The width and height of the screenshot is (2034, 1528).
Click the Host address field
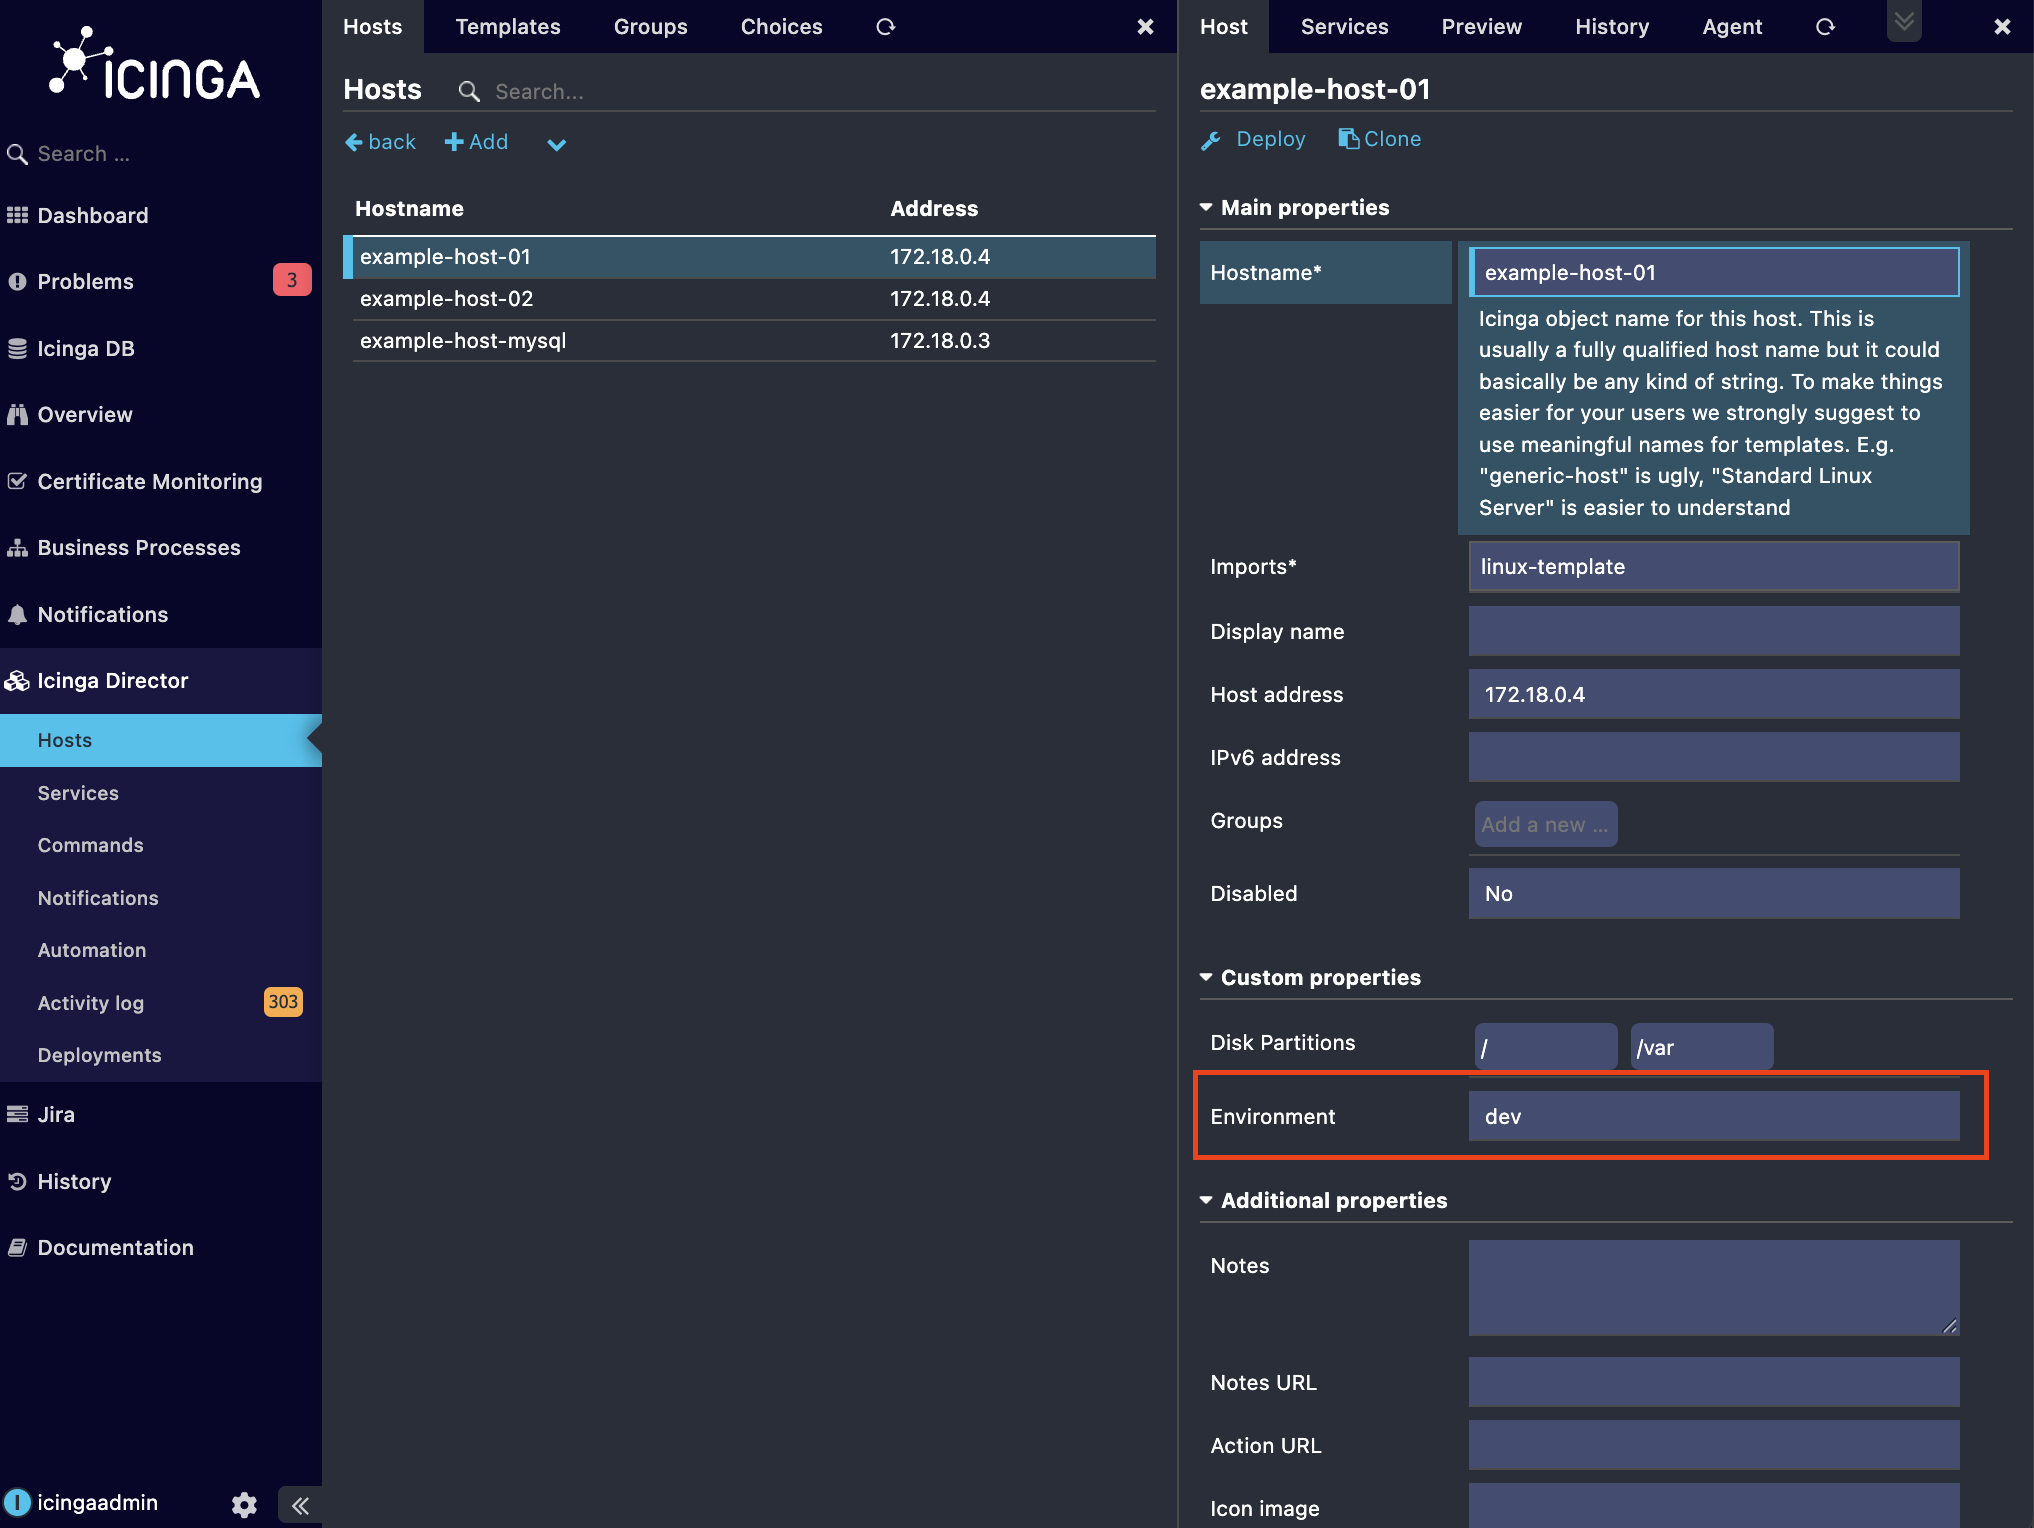1713,695
